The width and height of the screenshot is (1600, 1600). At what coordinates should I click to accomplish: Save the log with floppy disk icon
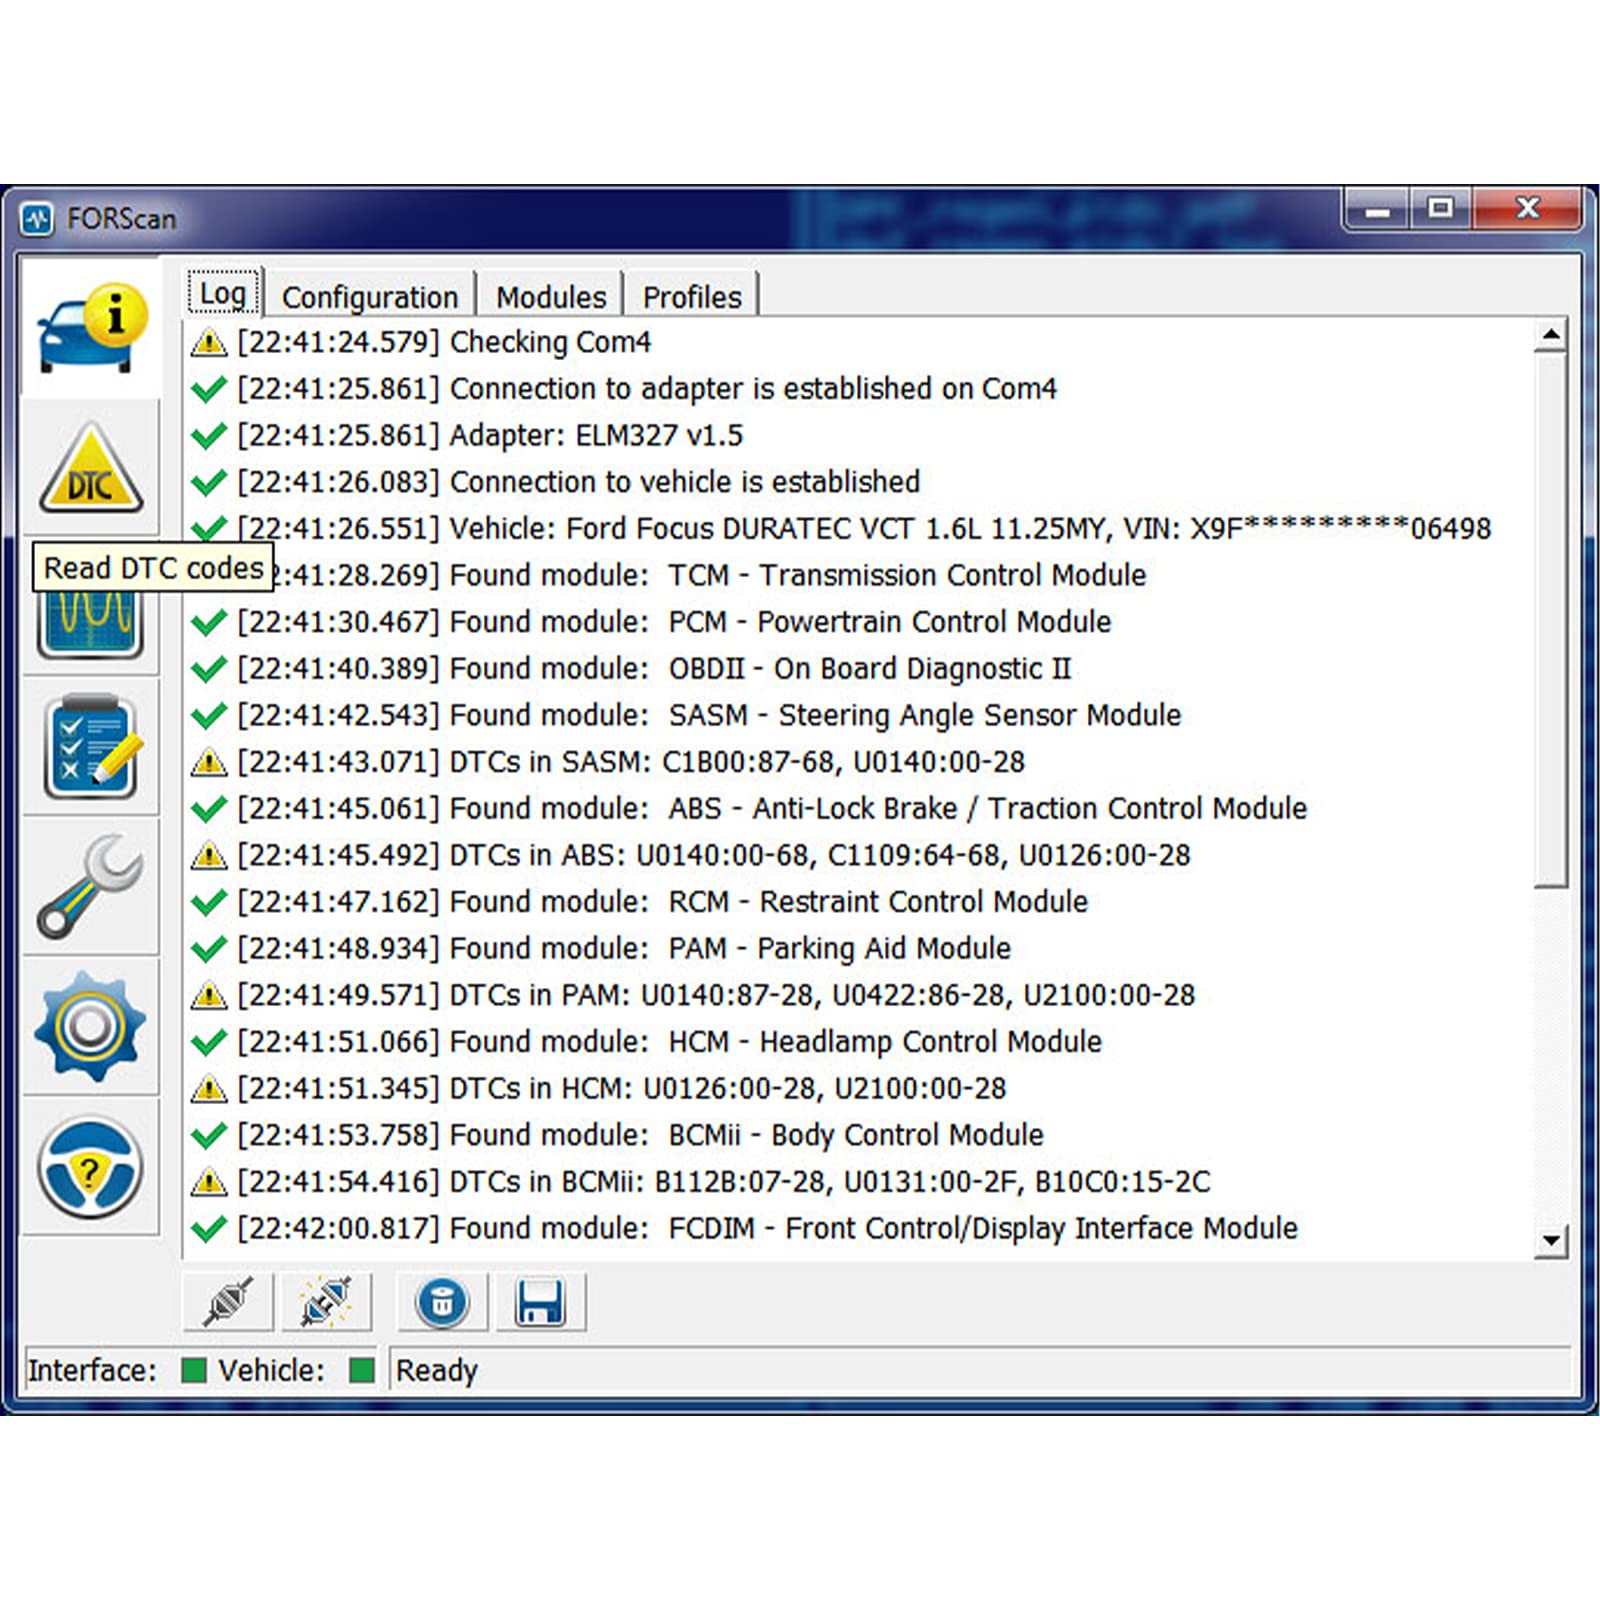point(540,1302)
